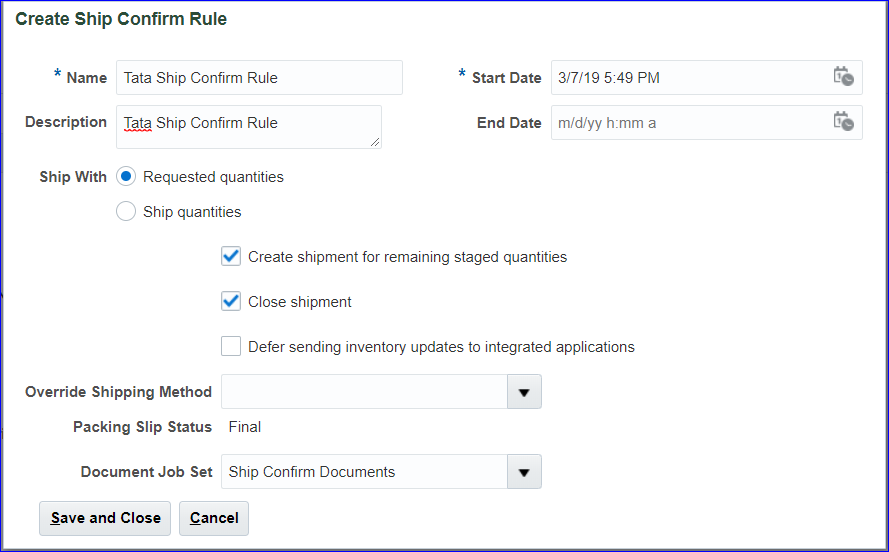Expand the Document Job Set dropdown arrow

(524, 472)
